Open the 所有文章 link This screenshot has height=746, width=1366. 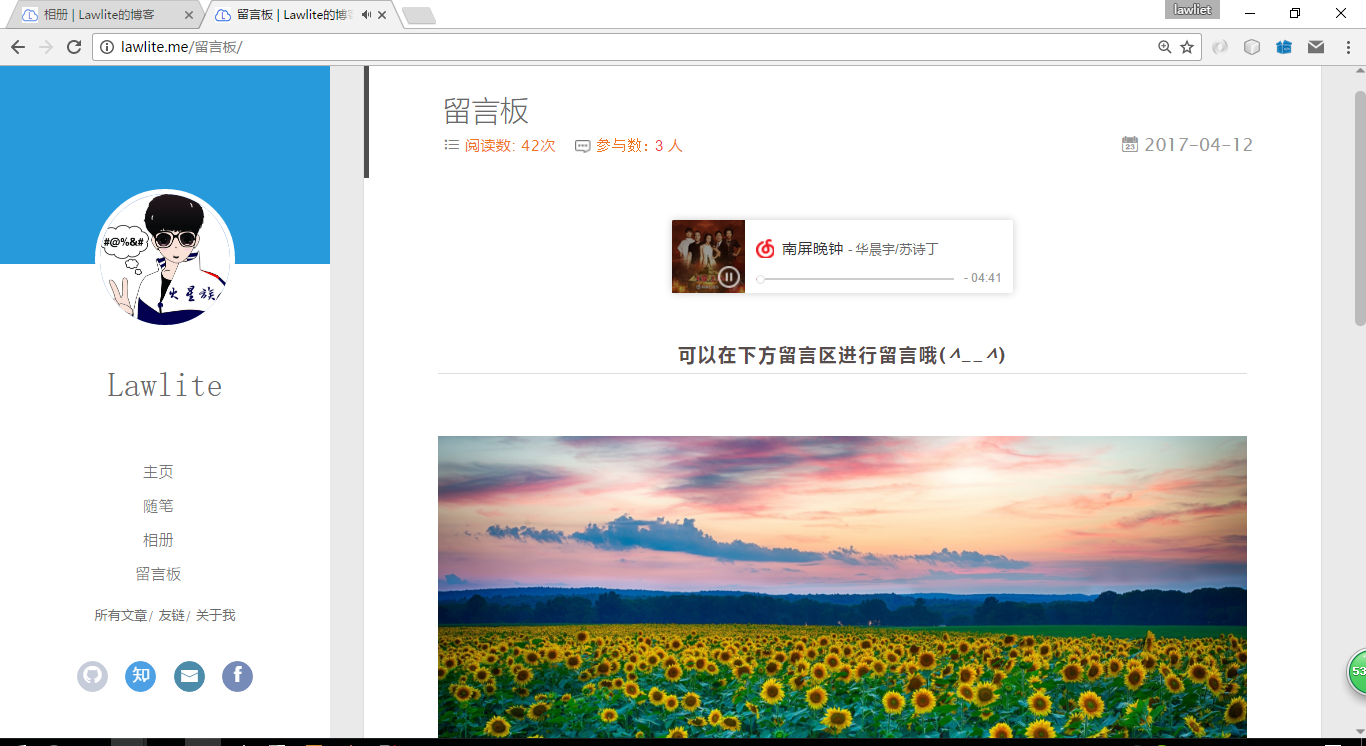click(x=121, y=616)
